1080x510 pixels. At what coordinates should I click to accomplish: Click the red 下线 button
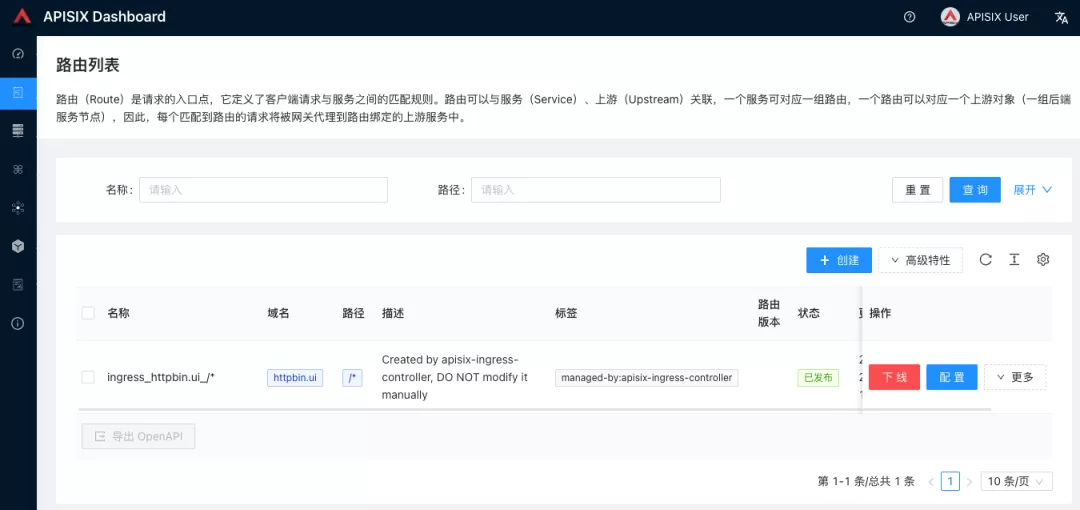894,377
